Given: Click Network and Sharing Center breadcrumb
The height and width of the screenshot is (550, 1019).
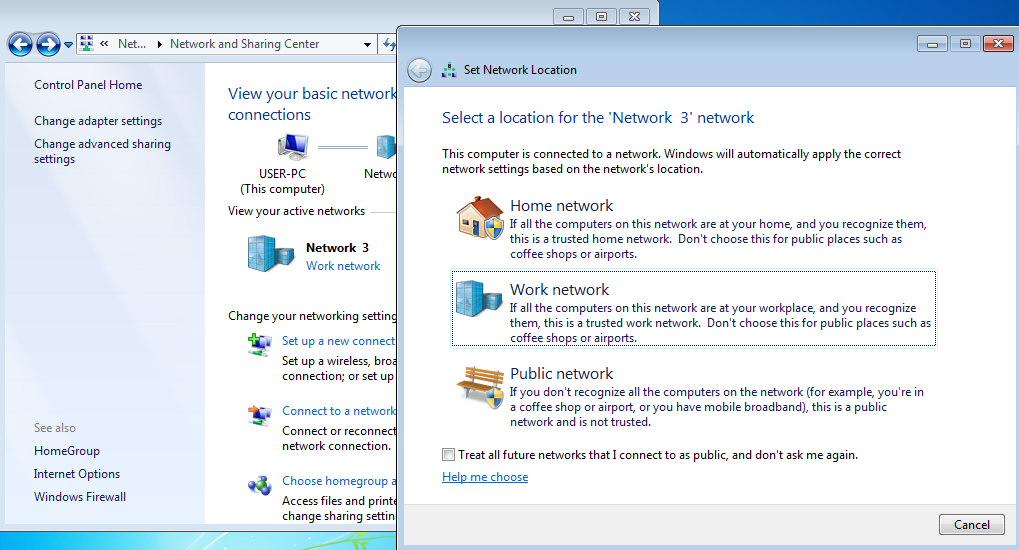Looking at the screenshot, I should [244, 44].
